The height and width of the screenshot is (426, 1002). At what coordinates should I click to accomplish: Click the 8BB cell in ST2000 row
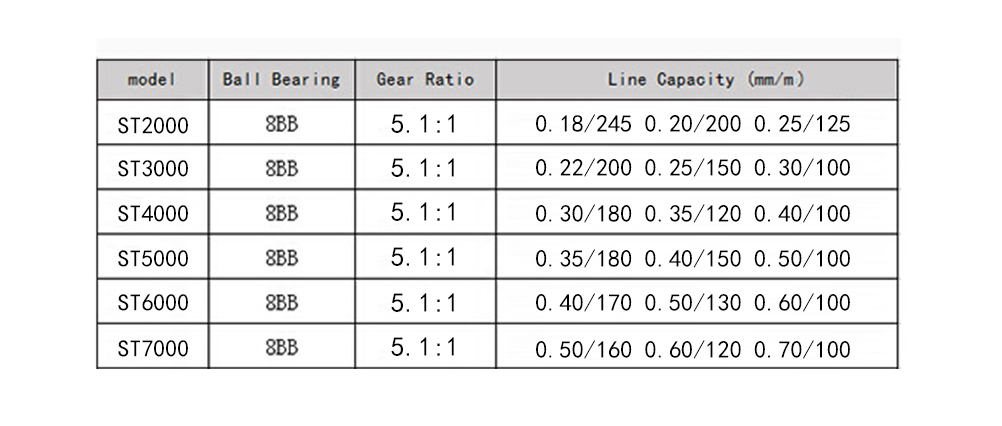(x=281, y=124)
